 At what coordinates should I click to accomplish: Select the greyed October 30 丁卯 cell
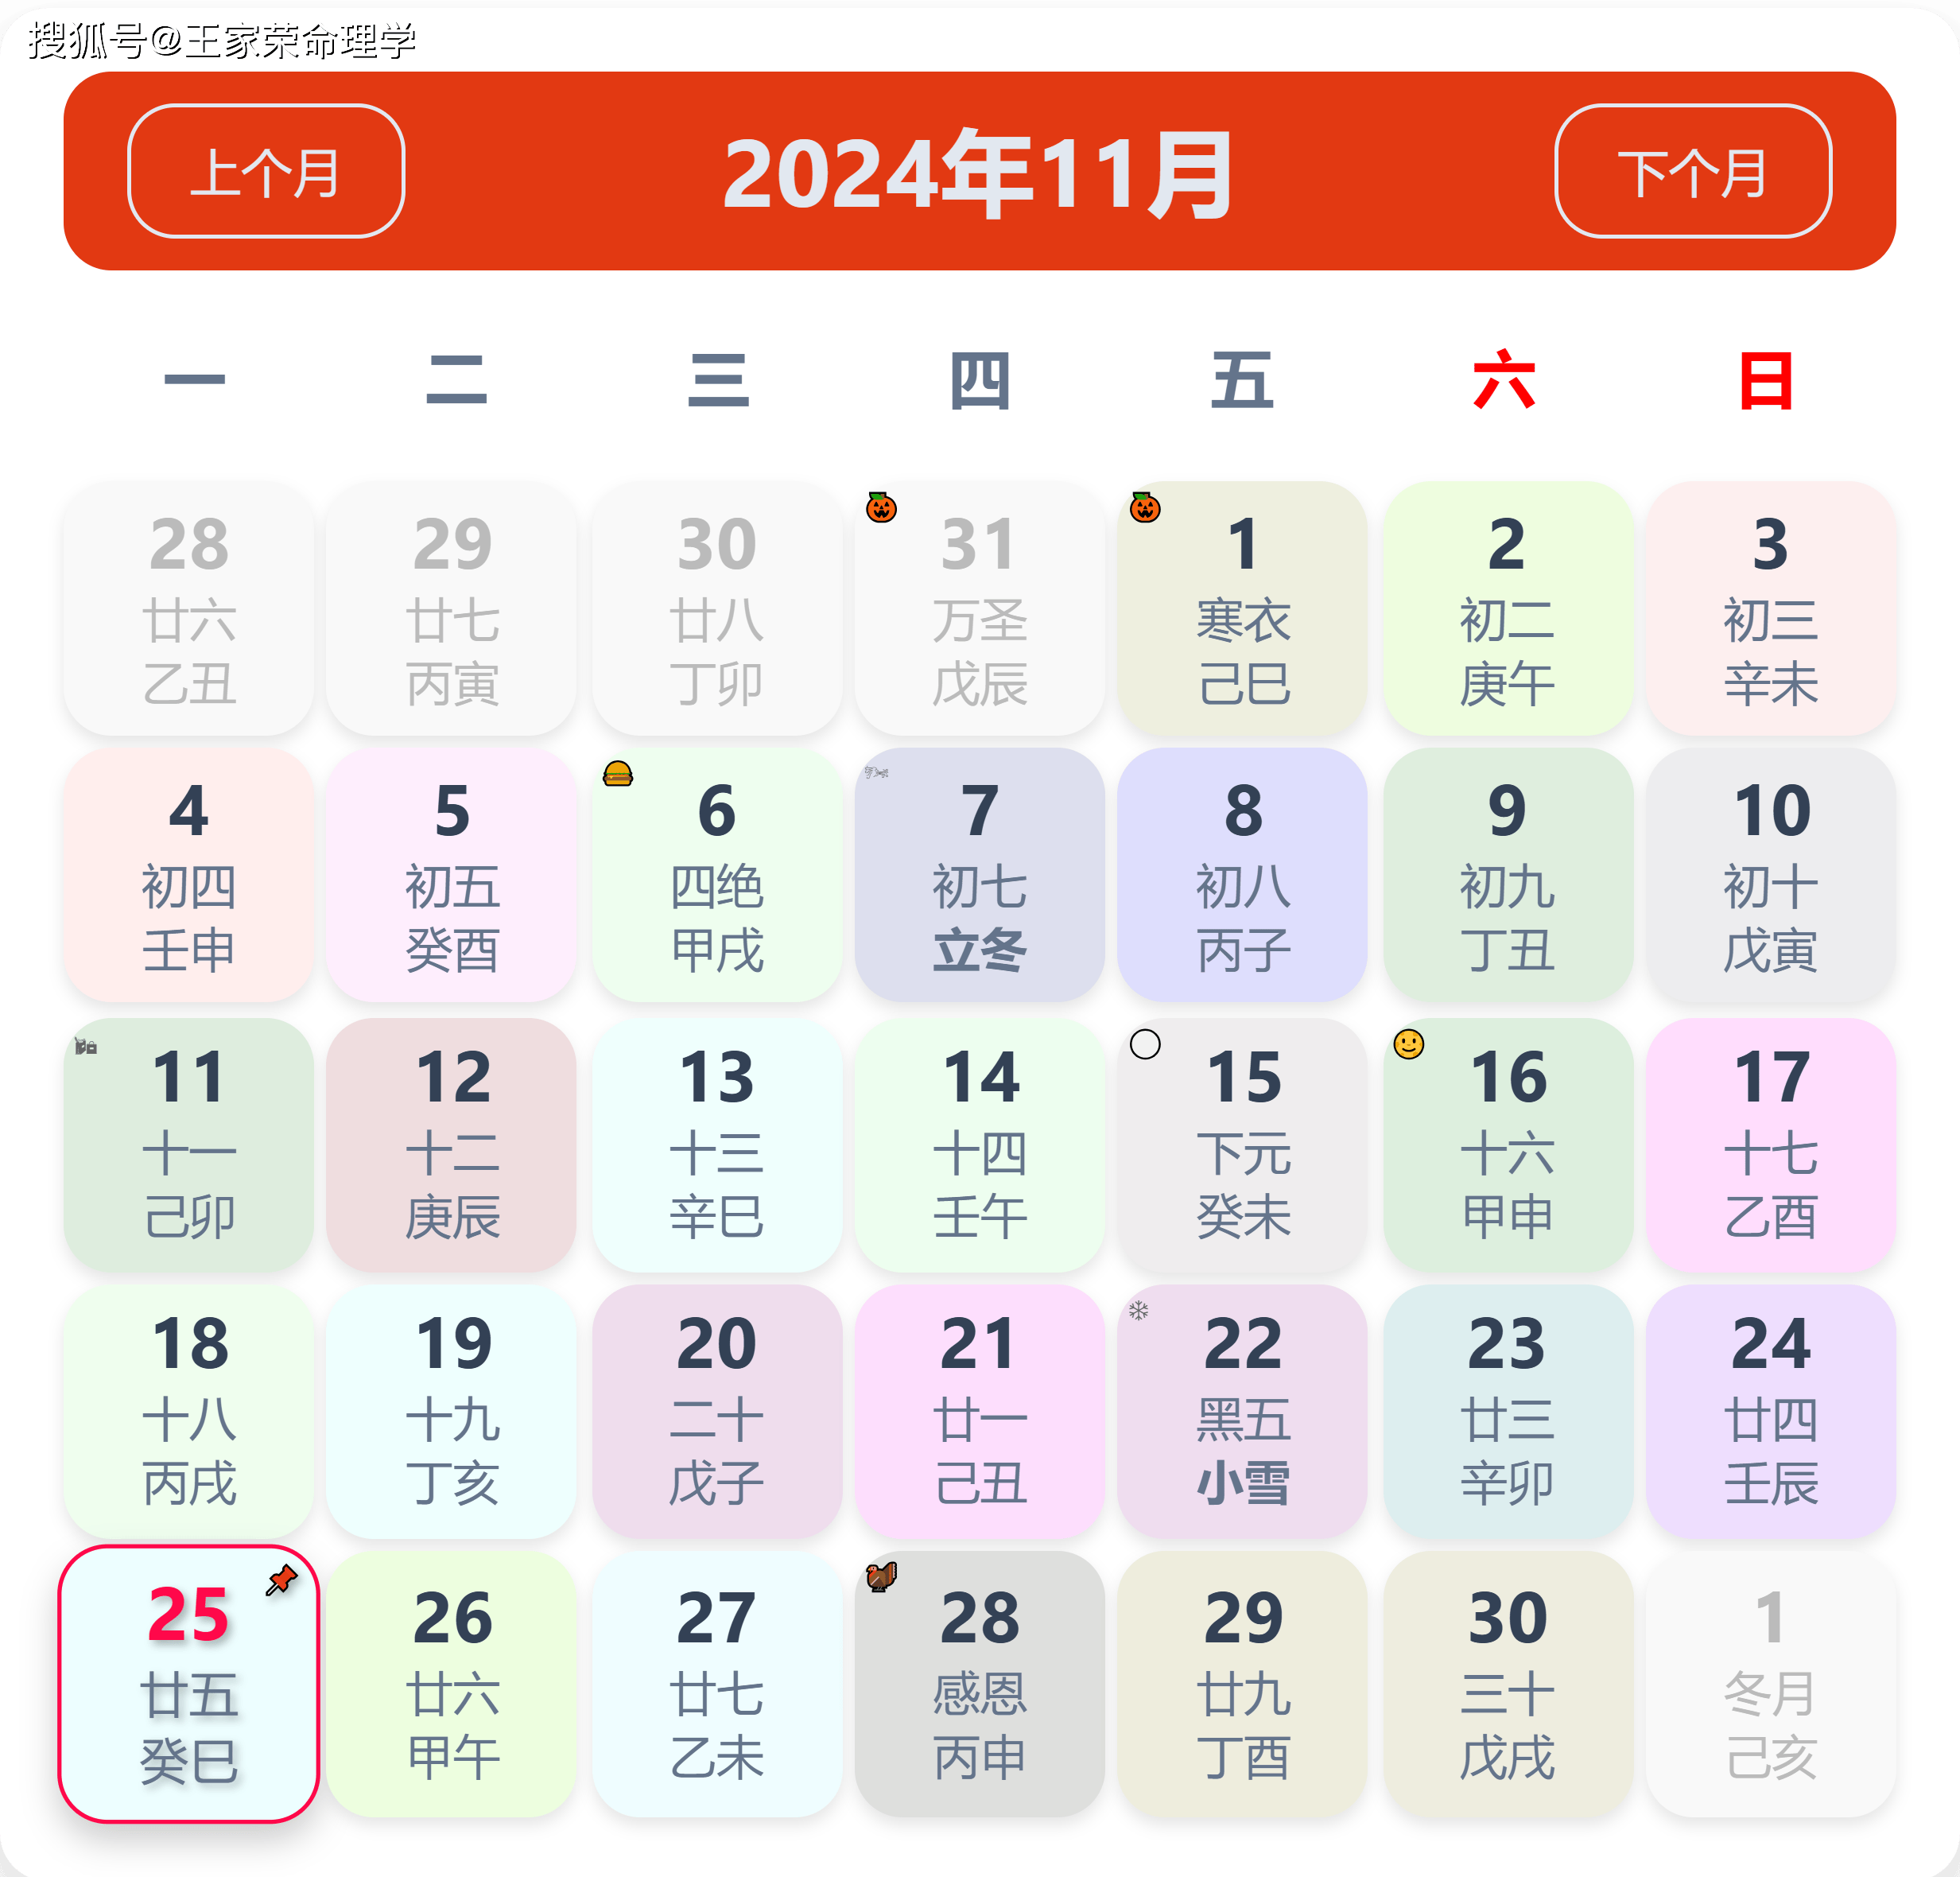(x=717, y=608)
